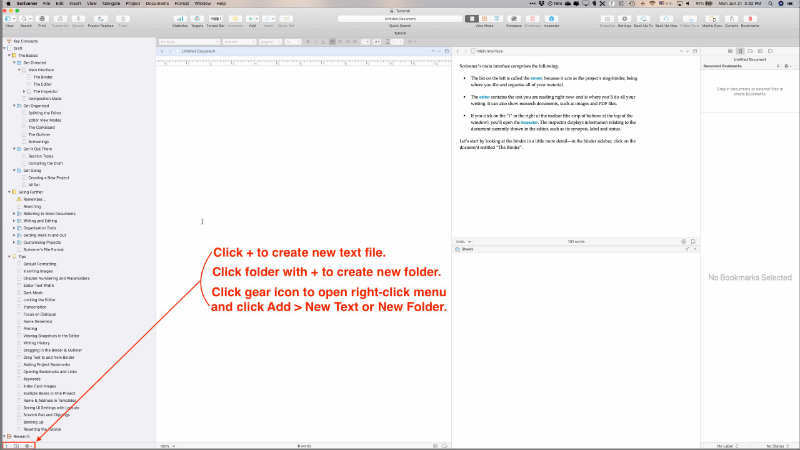Follow the "binder" link in the tutorial text
This screenshot has width=800, height=450.
coord(536,79)
